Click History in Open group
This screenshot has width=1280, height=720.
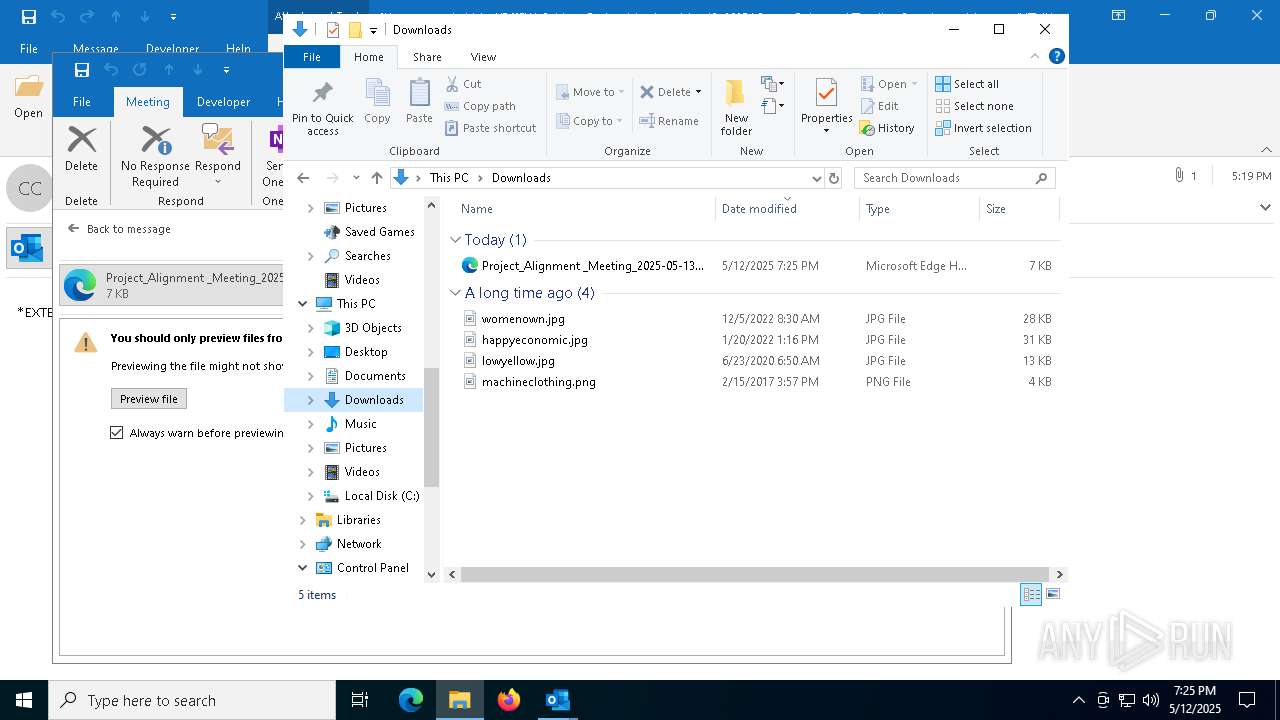[887, 128]
